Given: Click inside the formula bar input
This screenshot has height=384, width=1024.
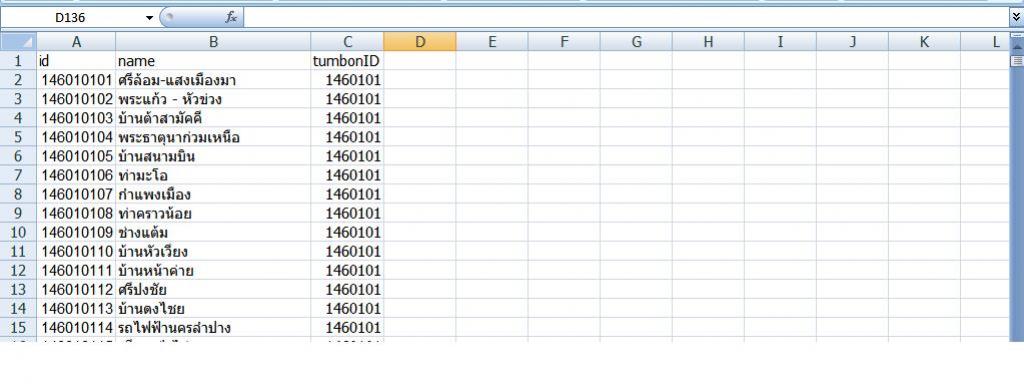Looking at the screenshot, I should [x=626, y=18].
